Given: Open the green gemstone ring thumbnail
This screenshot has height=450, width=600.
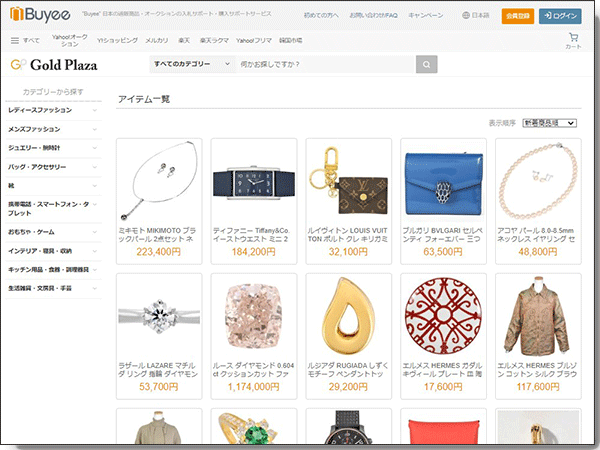Looking at the screenshot, I should [x=254, y=427].
